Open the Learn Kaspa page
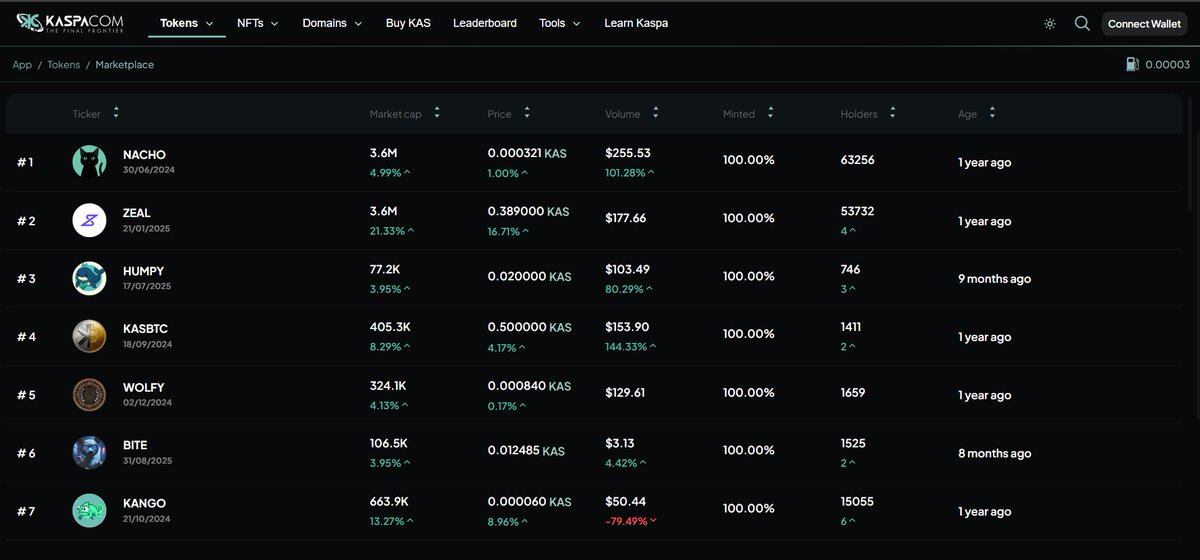 636,23
